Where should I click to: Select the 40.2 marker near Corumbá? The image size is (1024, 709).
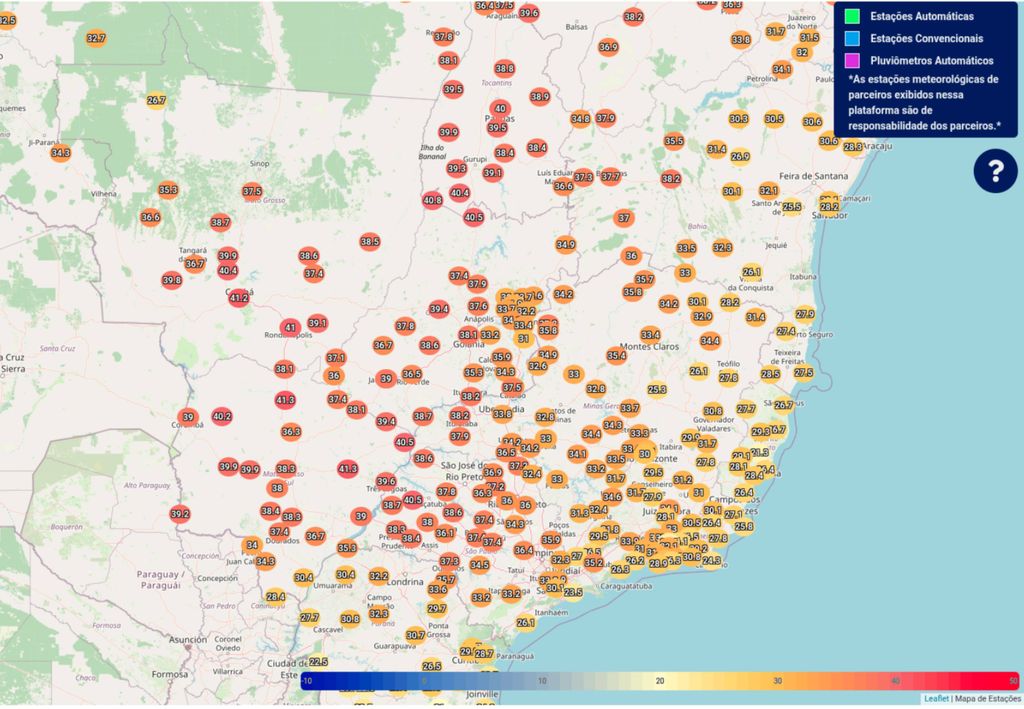coord(222,417)
